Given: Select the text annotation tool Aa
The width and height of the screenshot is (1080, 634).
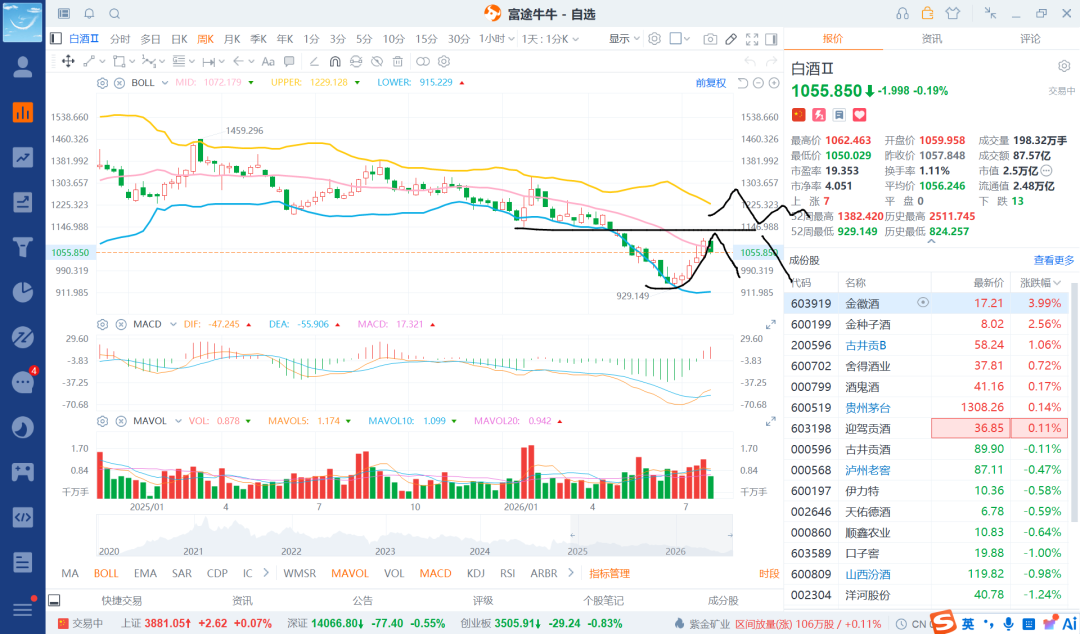Looking at the screenshot, I should pos(268,61).
